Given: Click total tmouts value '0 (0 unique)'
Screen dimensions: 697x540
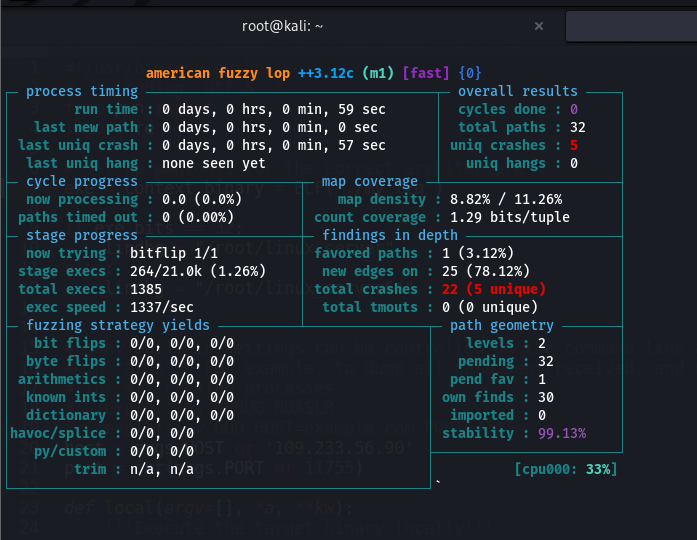Looking at the screenshot, I should pos(490,308).
